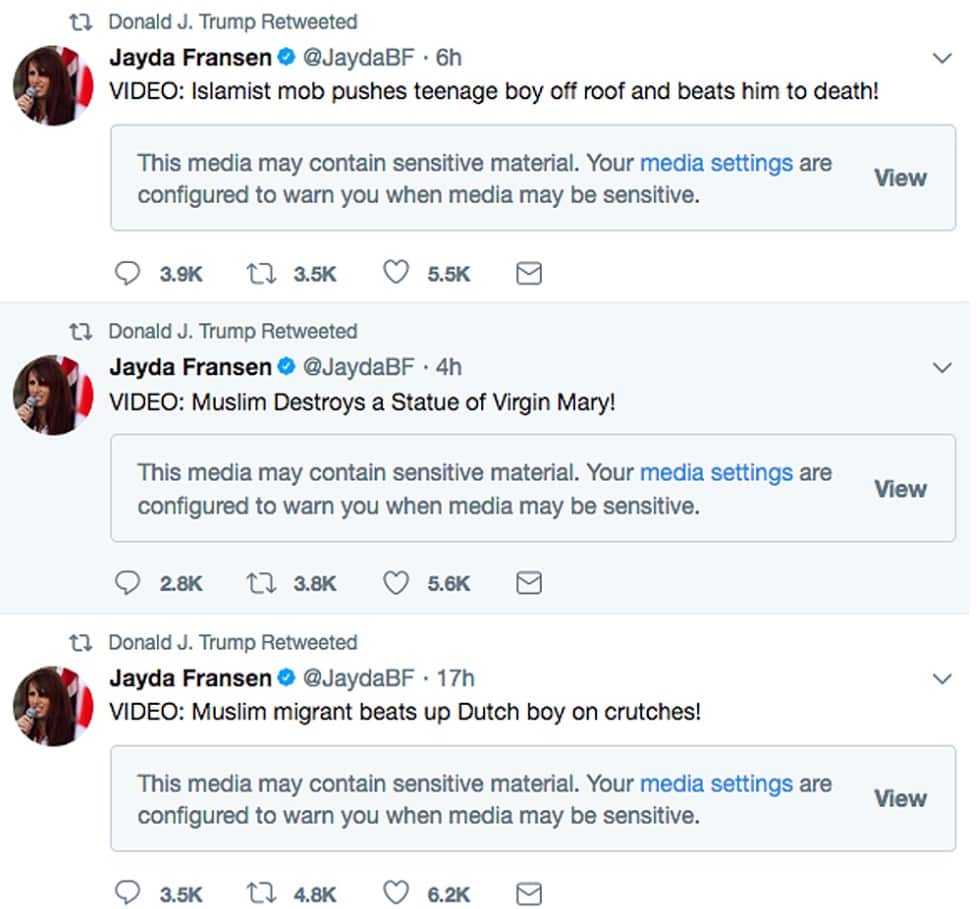Click the reply bubble icon on the rooftop video tweet
The height and width of the screenshot is (909, 978).
click(127, 272)
